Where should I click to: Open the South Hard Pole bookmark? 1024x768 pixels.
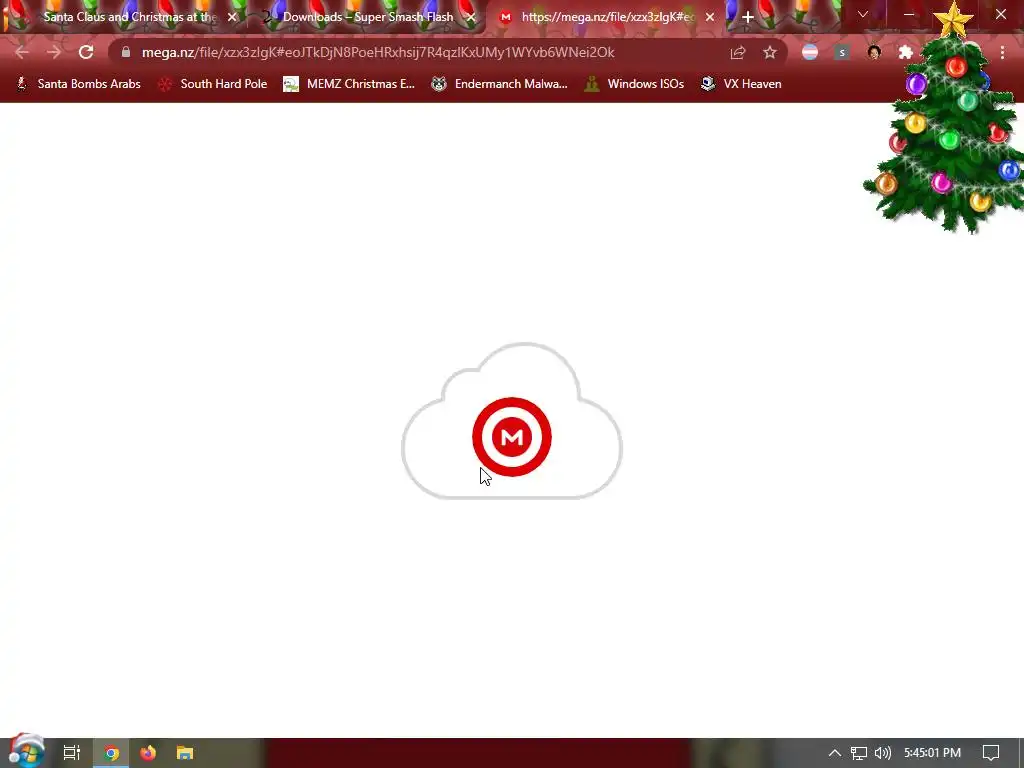point(213,84)
